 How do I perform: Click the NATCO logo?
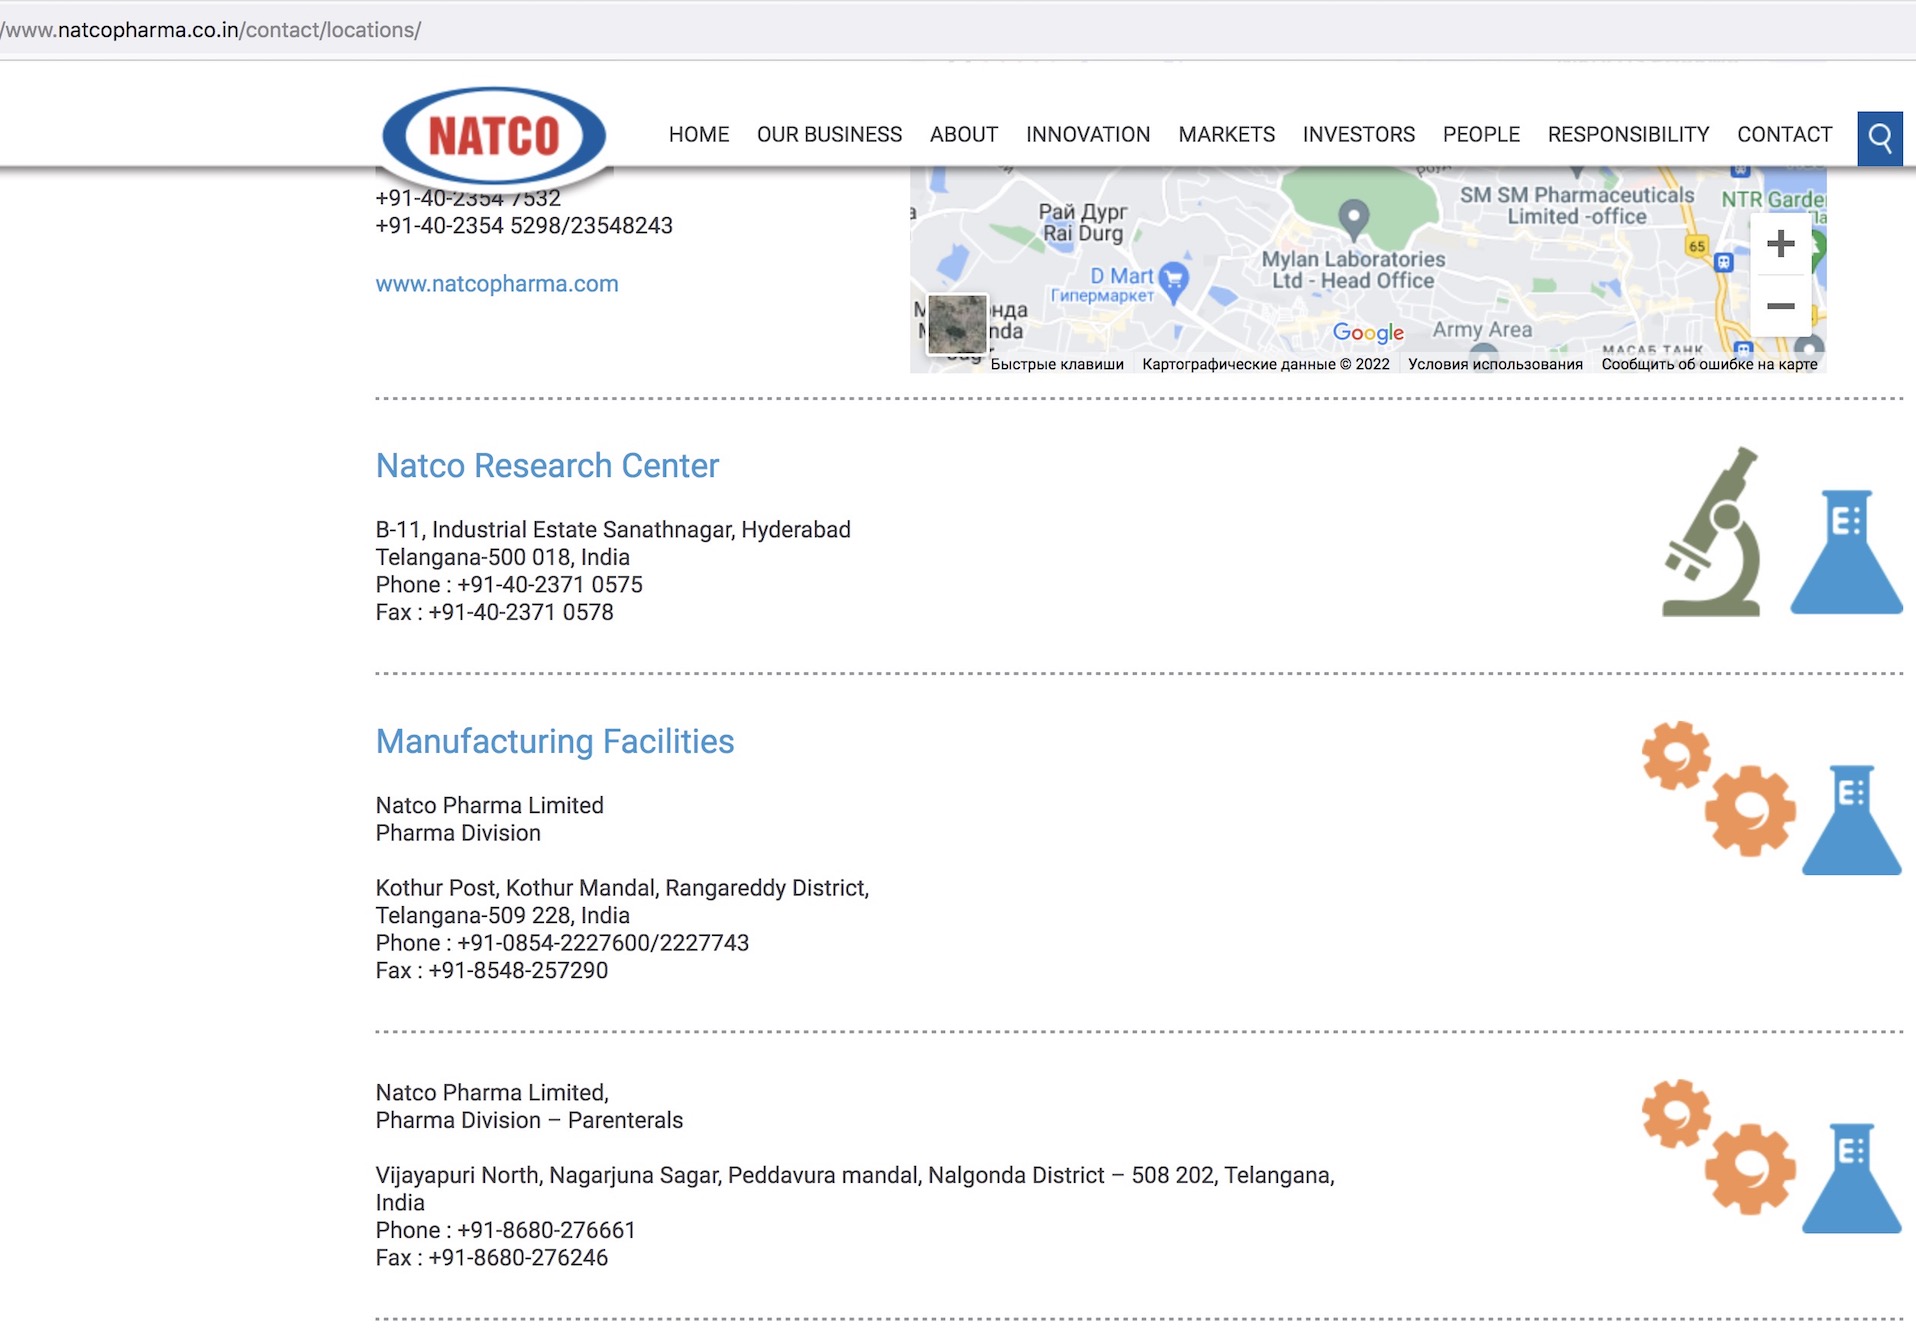click(494, 136)
